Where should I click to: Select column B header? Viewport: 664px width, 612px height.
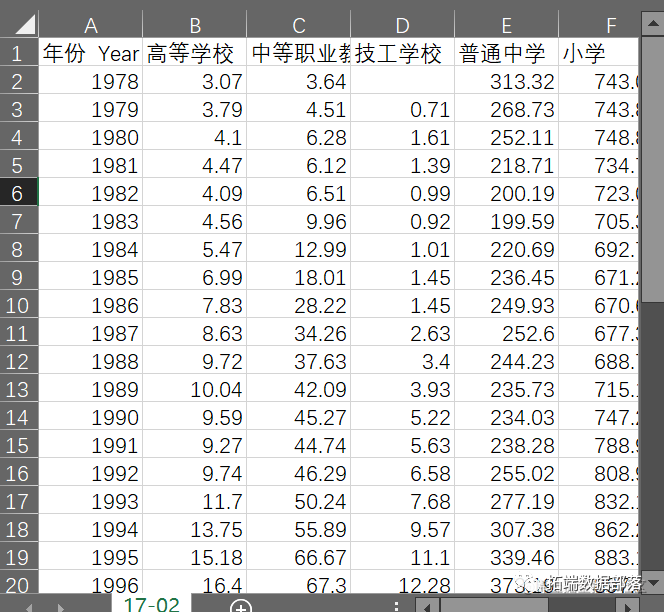click(x=195, y=25)
